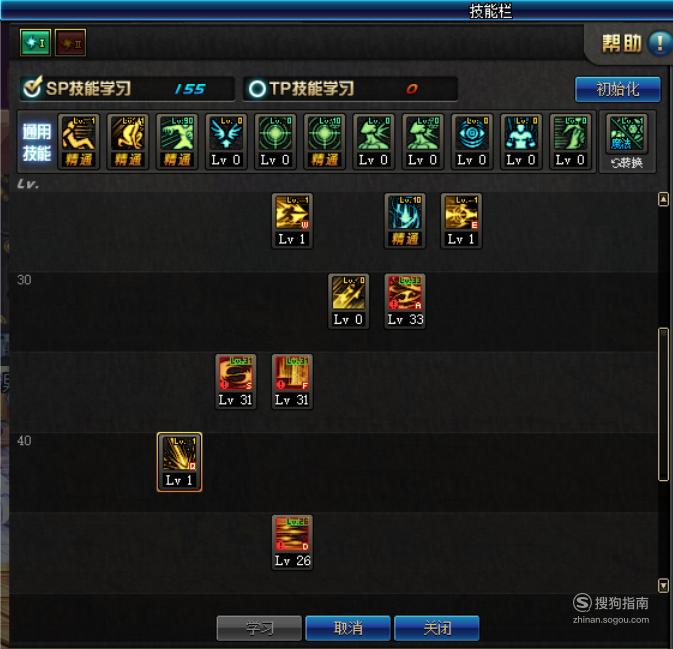This screenshot has width=673, height=649.
Task: Click the highlighted Lv 1 skill at level 40
Action: coord(179,462)
